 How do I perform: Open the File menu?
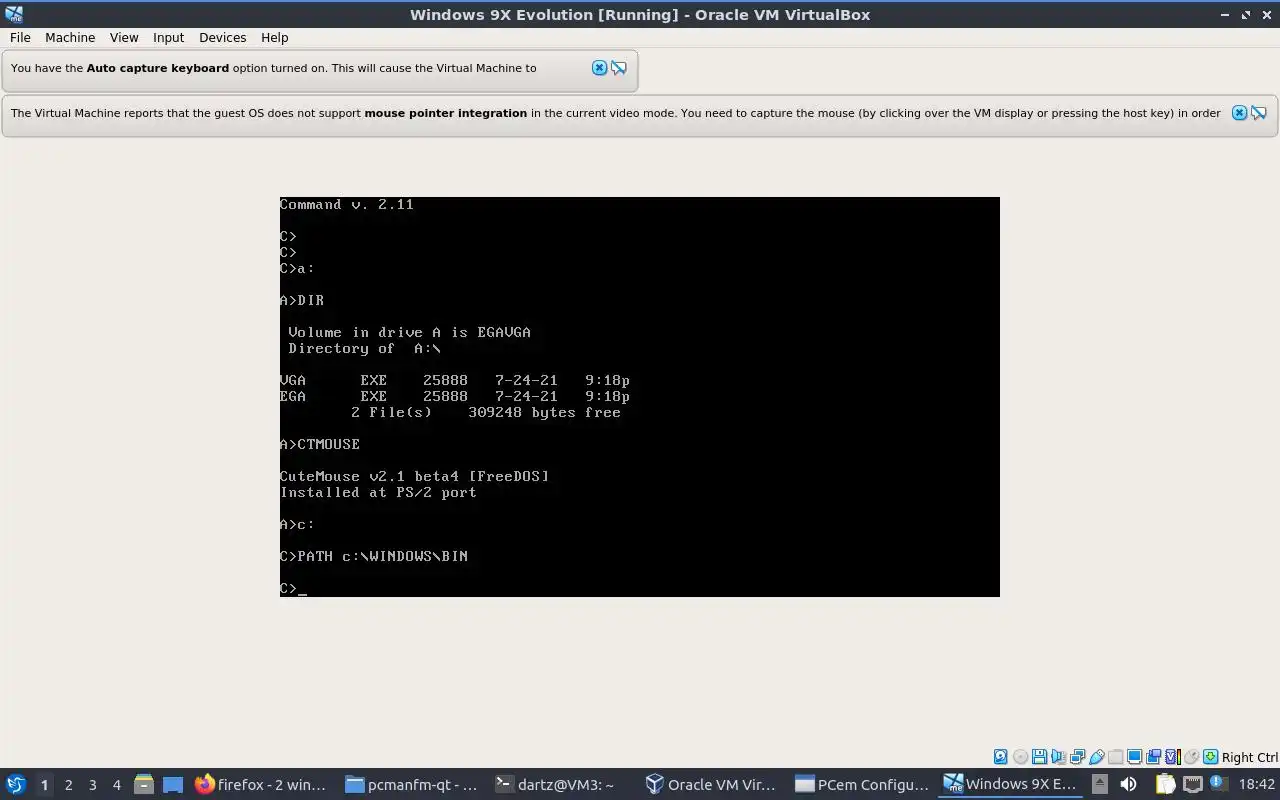tap(20, 37)
